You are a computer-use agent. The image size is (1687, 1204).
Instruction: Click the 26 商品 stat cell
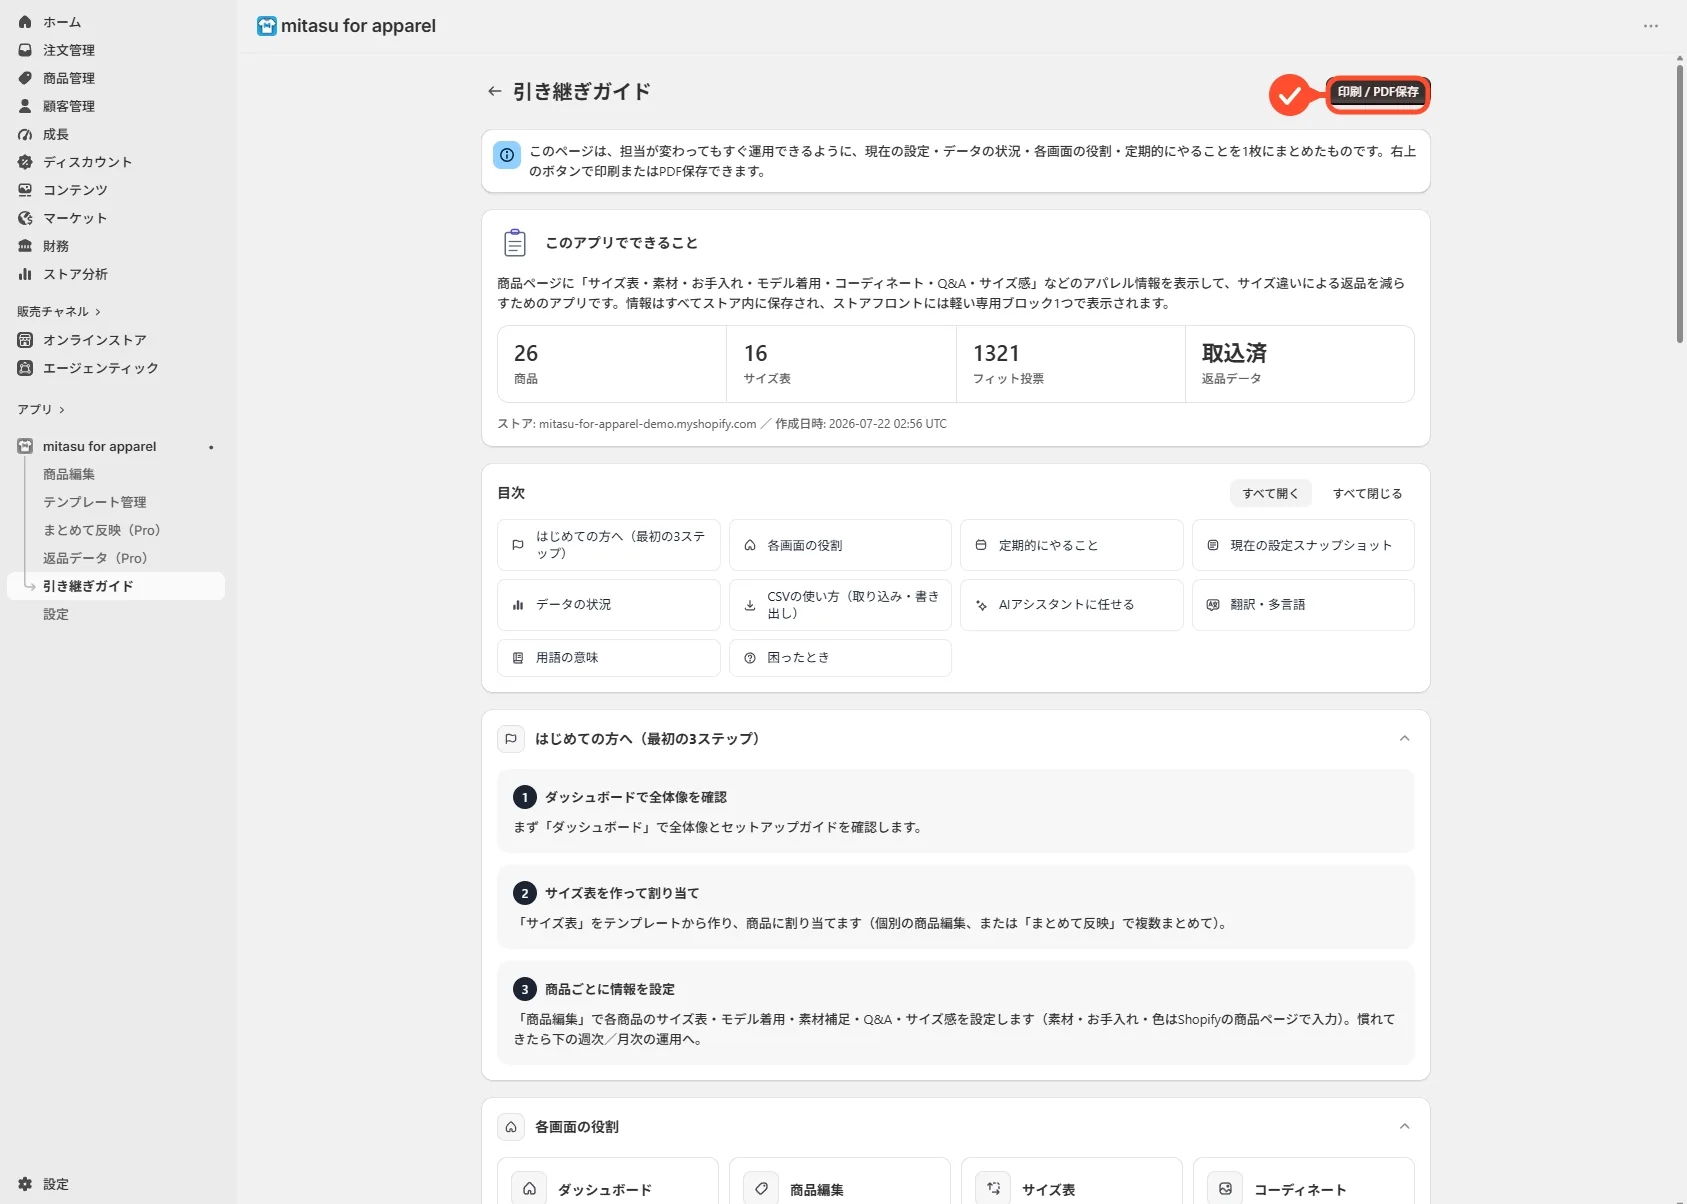(612, 364)
